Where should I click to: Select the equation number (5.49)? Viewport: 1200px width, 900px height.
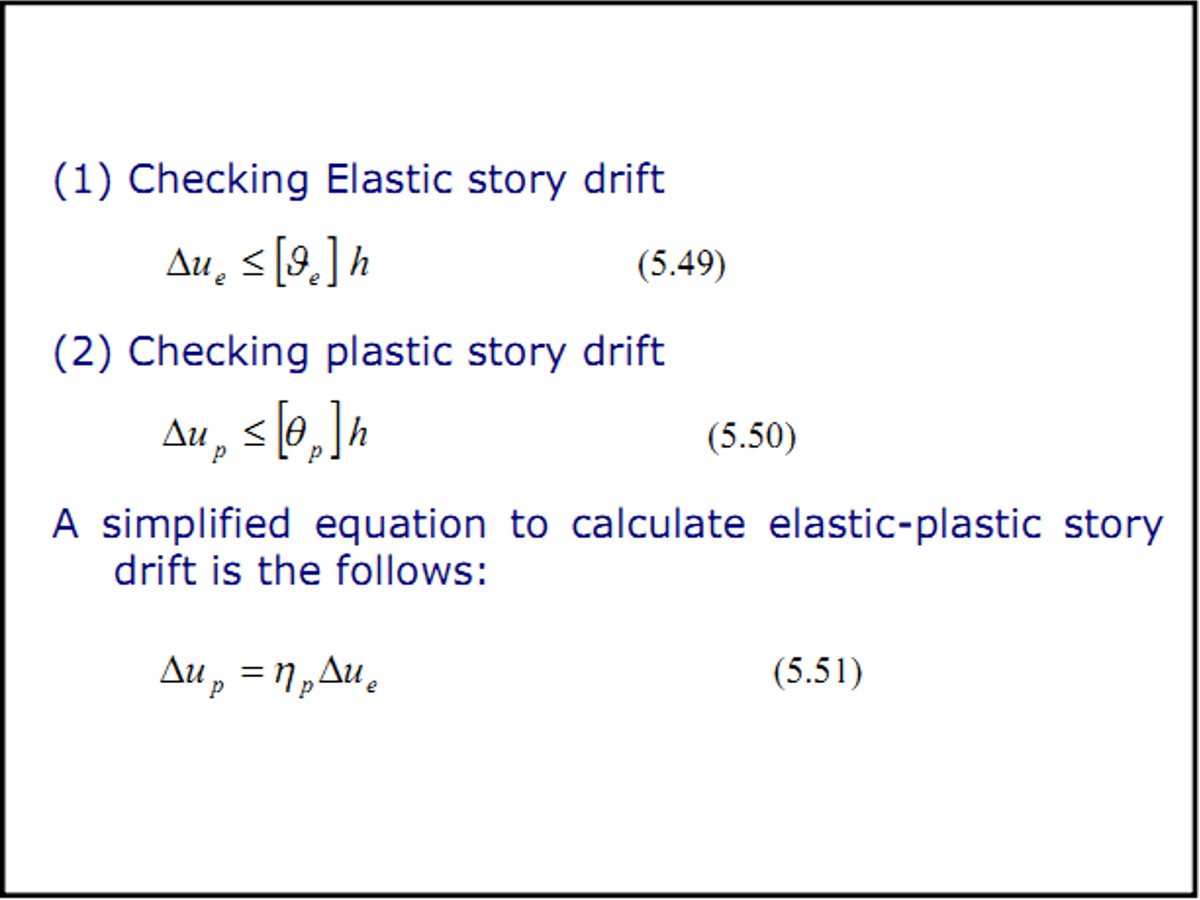pyautogui.click(x=681, y=265)
